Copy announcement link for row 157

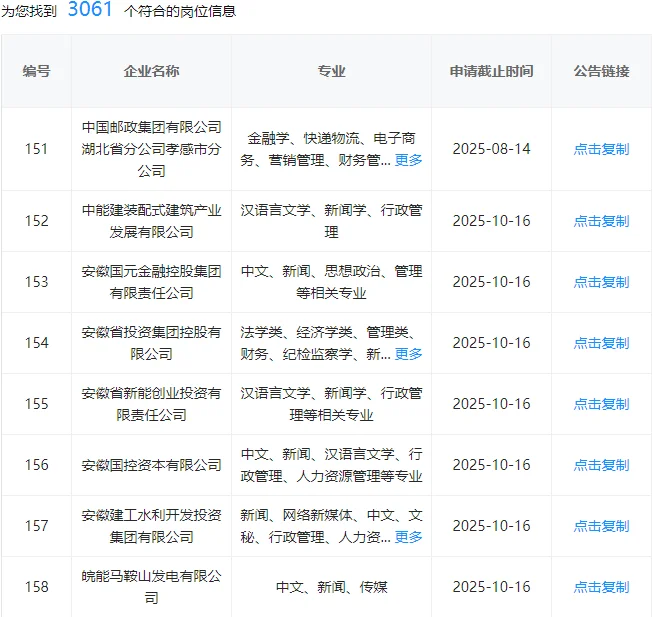pos(601,526)
